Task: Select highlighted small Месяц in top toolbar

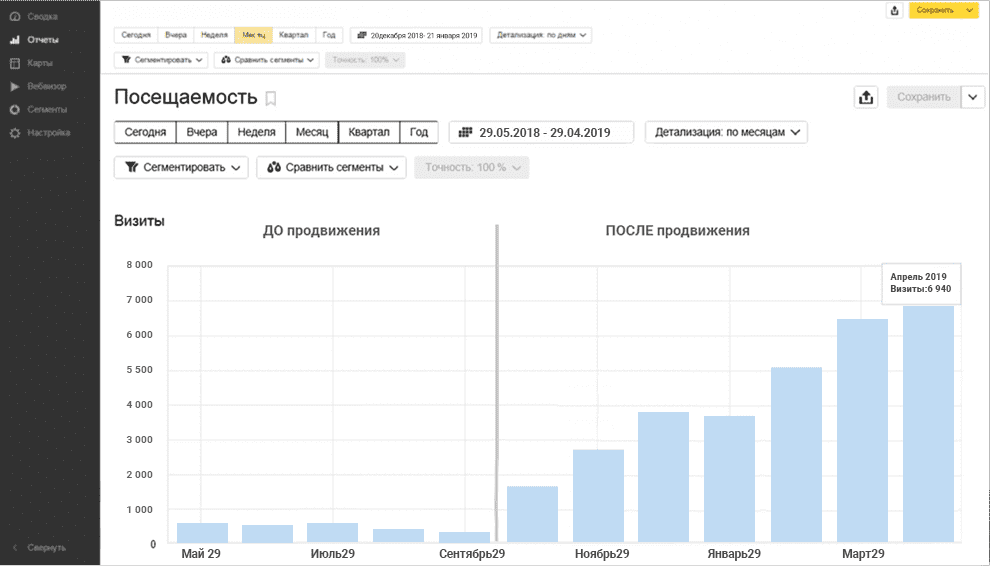Action: tap(253, 35)
